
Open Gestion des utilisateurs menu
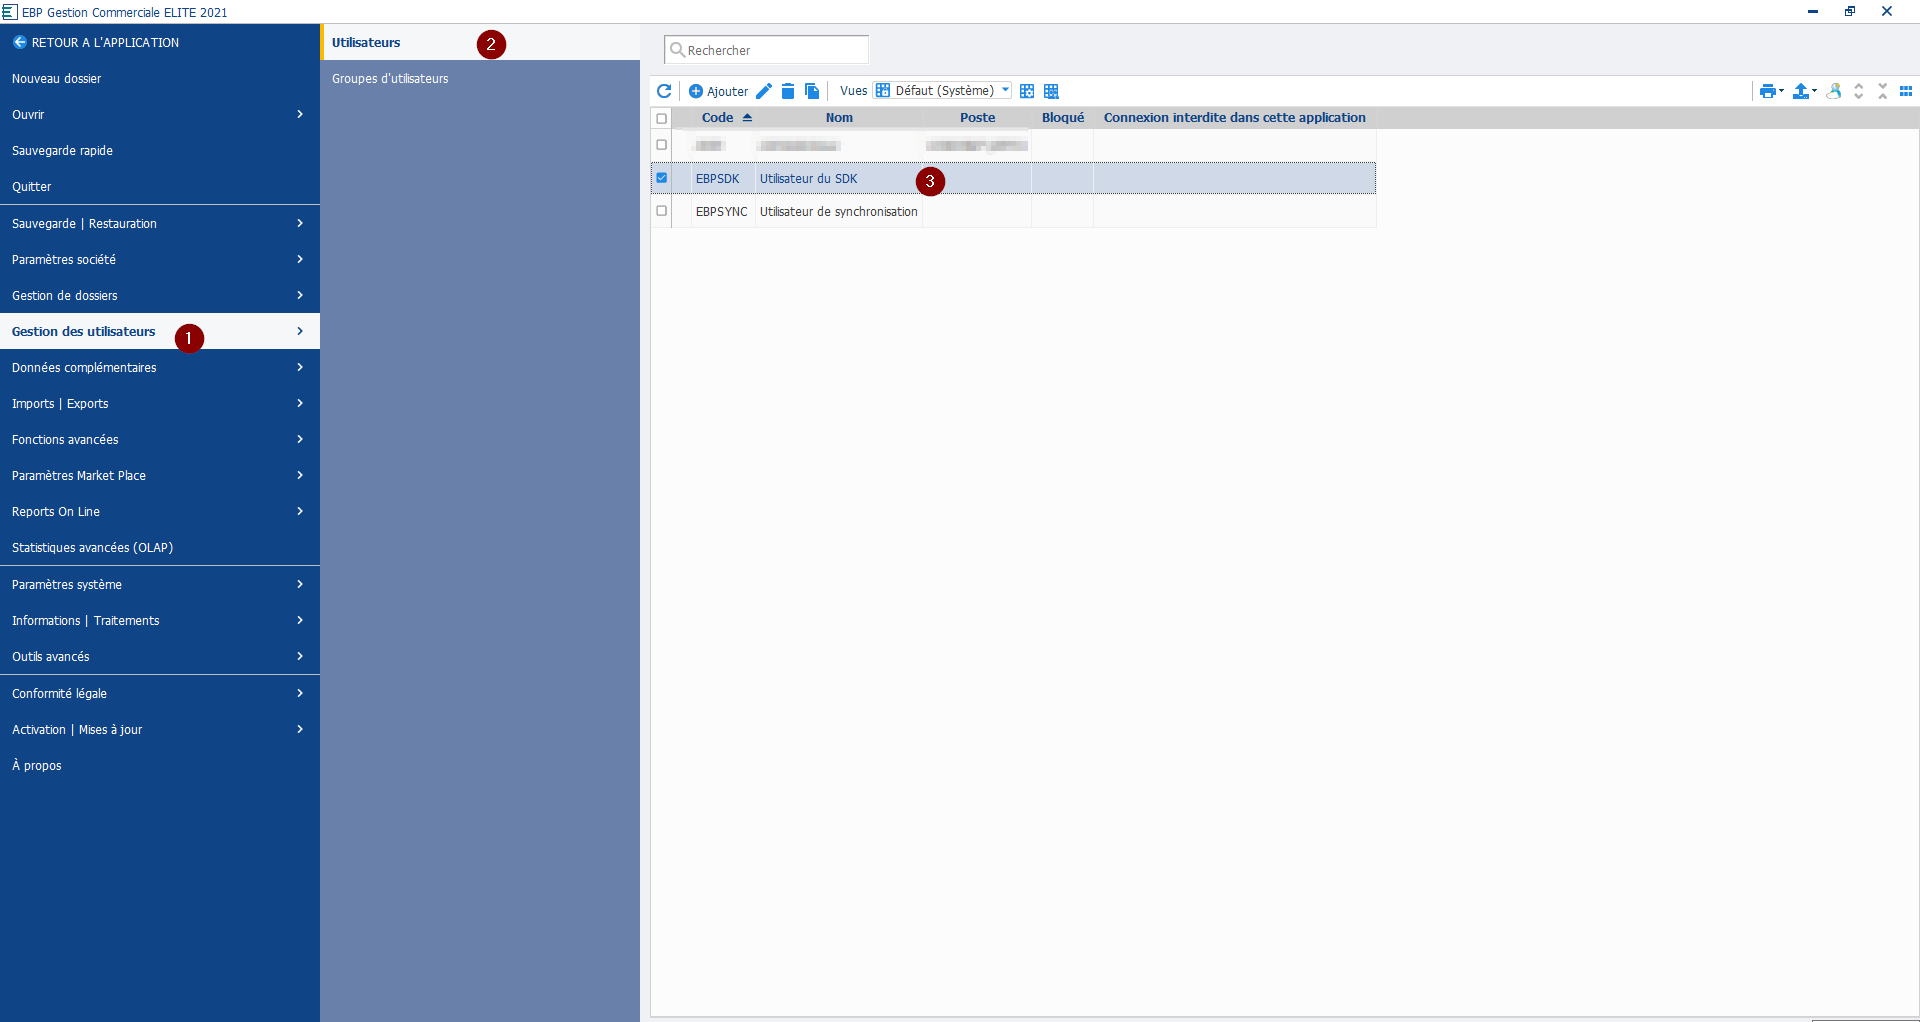point(160,331)
